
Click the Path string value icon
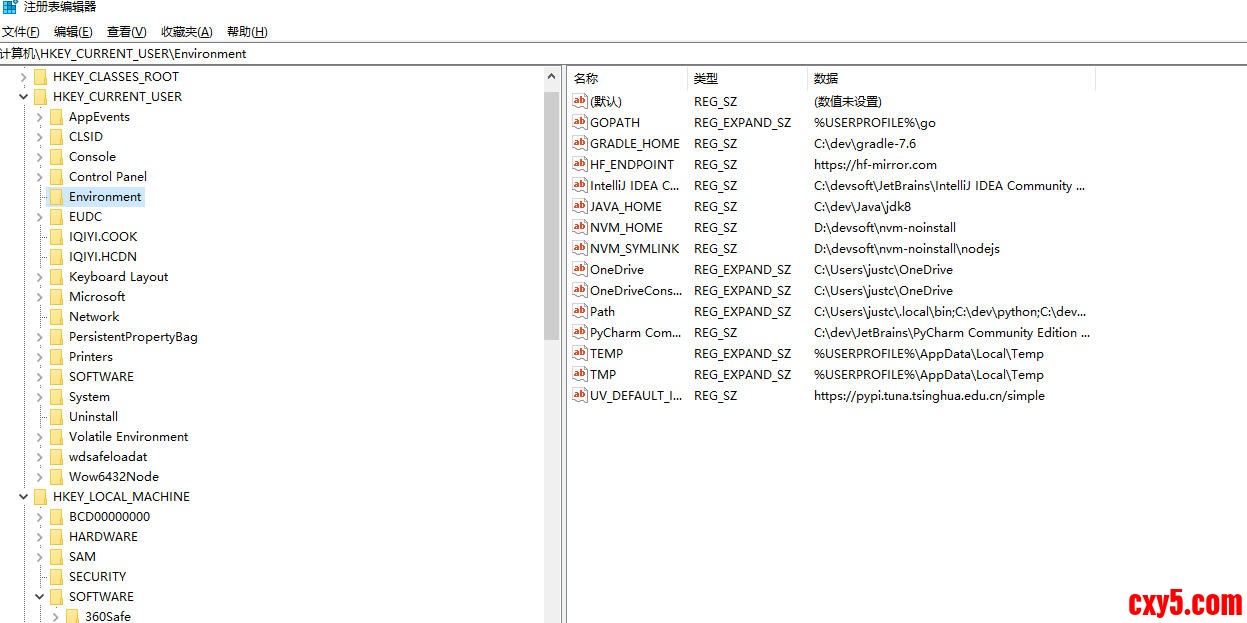point(580,311)
